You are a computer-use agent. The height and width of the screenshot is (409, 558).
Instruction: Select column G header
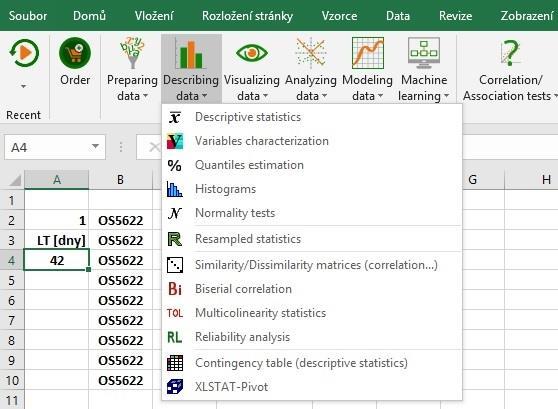click(x=473, y=180)
